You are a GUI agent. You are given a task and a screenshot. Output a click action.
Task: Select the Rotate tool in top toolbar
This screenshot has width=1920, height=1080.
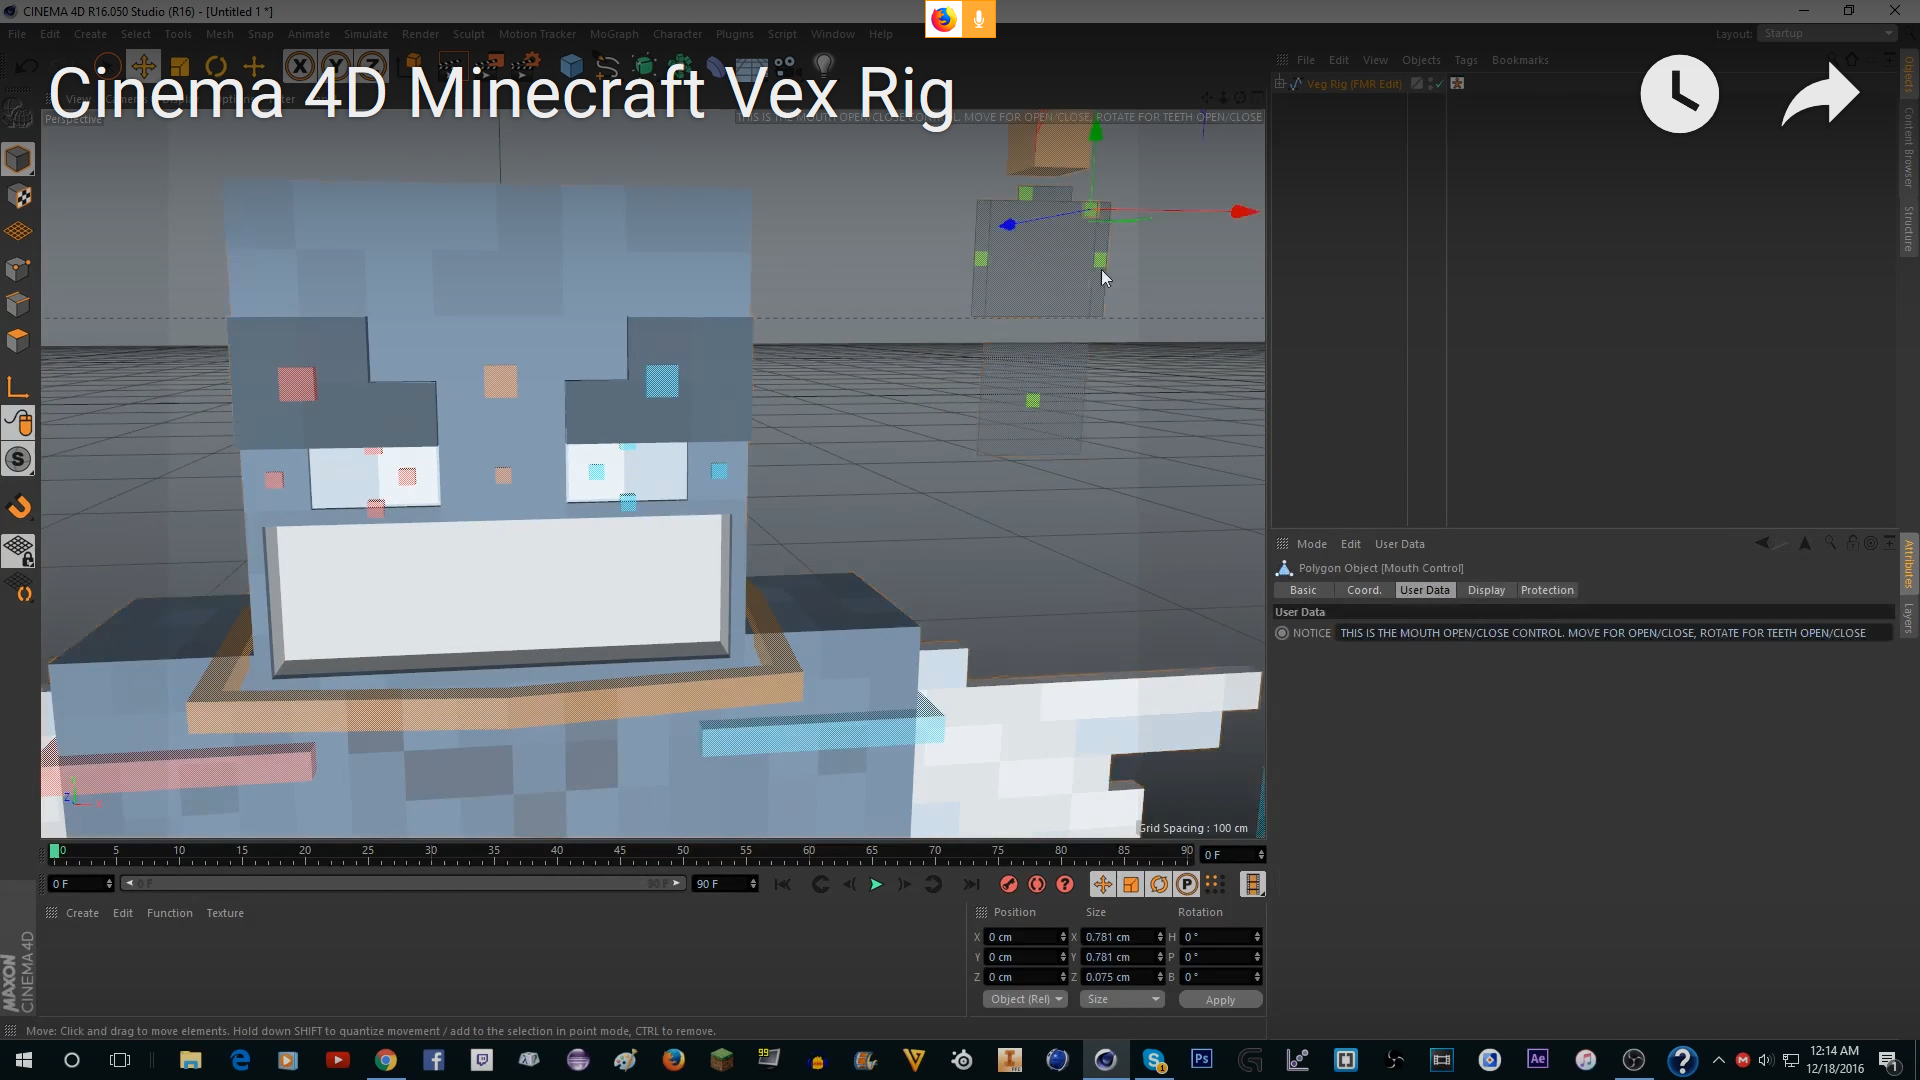pyautogui.click(x=216, y=67)
